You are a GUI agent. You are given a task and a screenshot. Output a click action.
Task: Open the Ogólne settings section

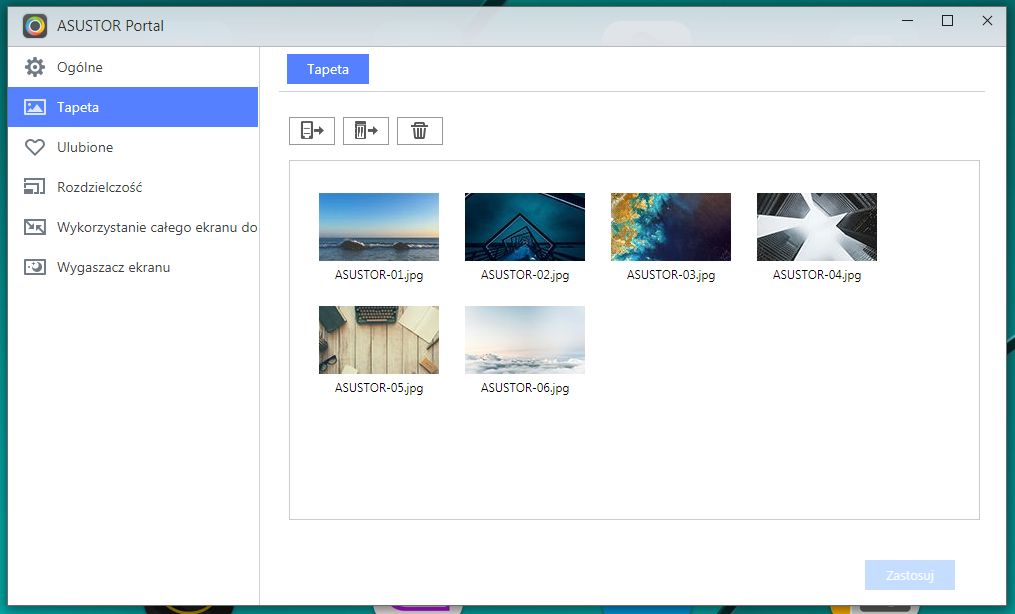133,67
